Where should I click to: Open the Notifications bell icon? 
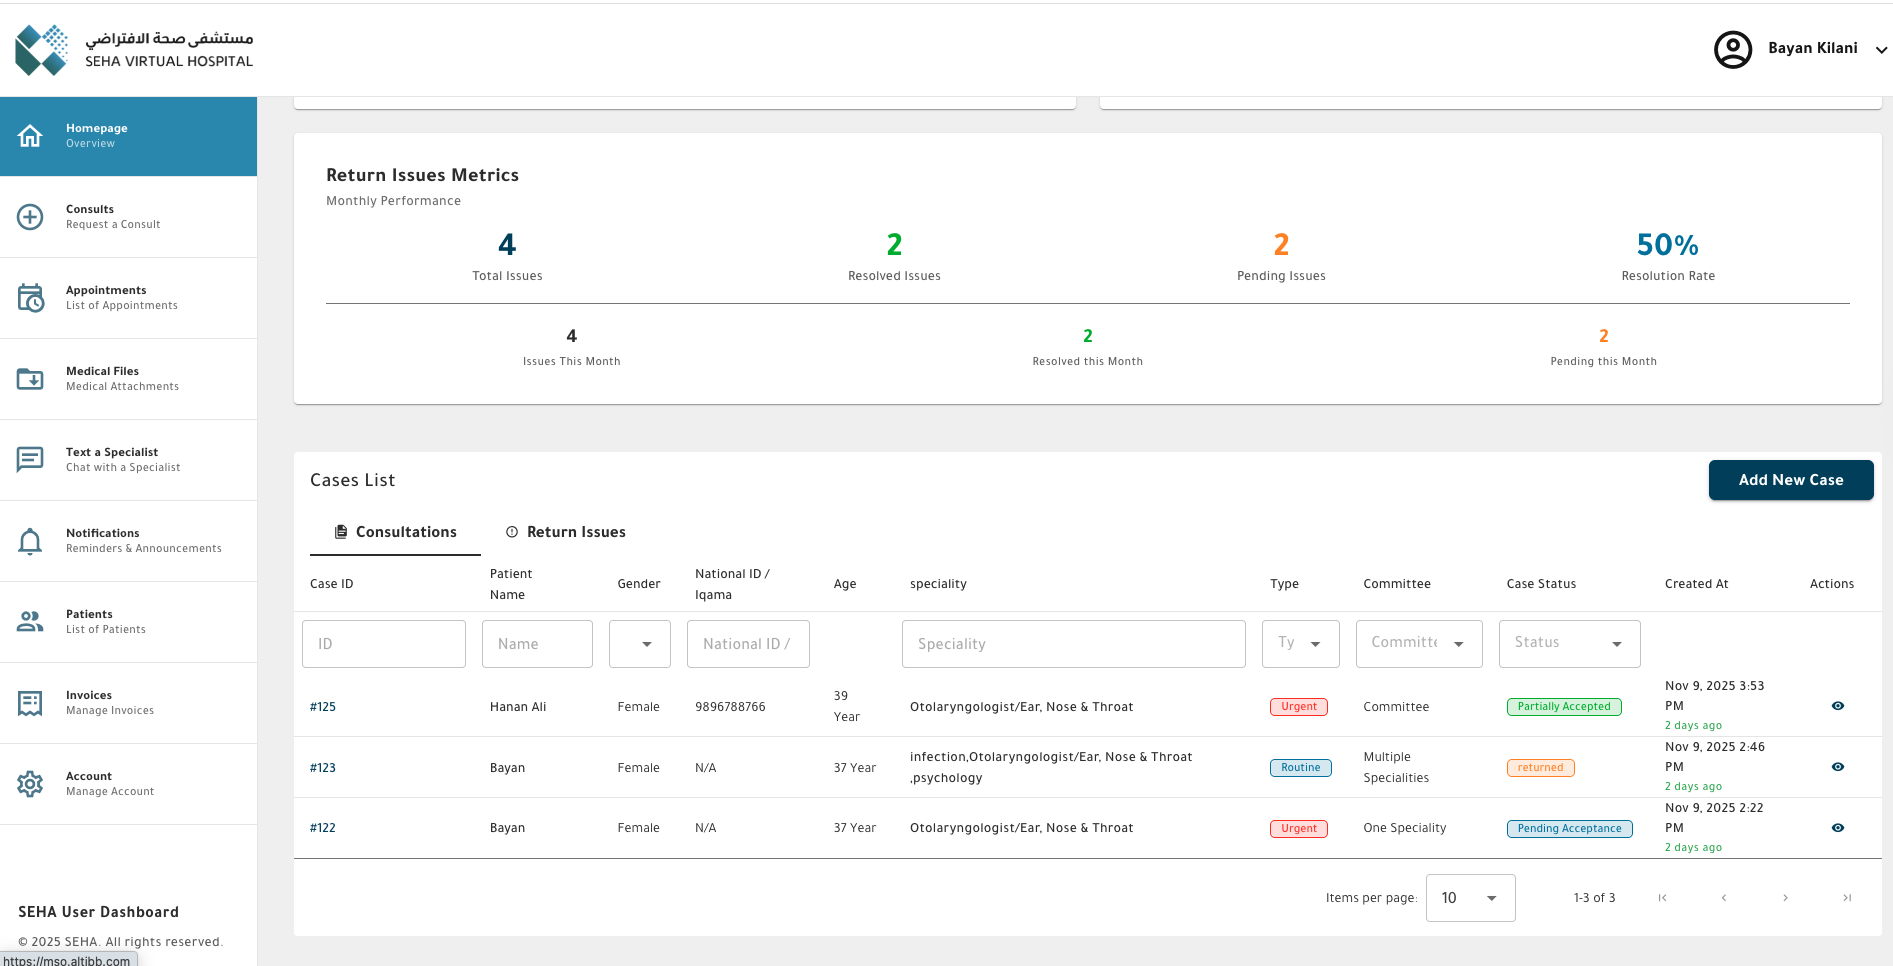30,541
